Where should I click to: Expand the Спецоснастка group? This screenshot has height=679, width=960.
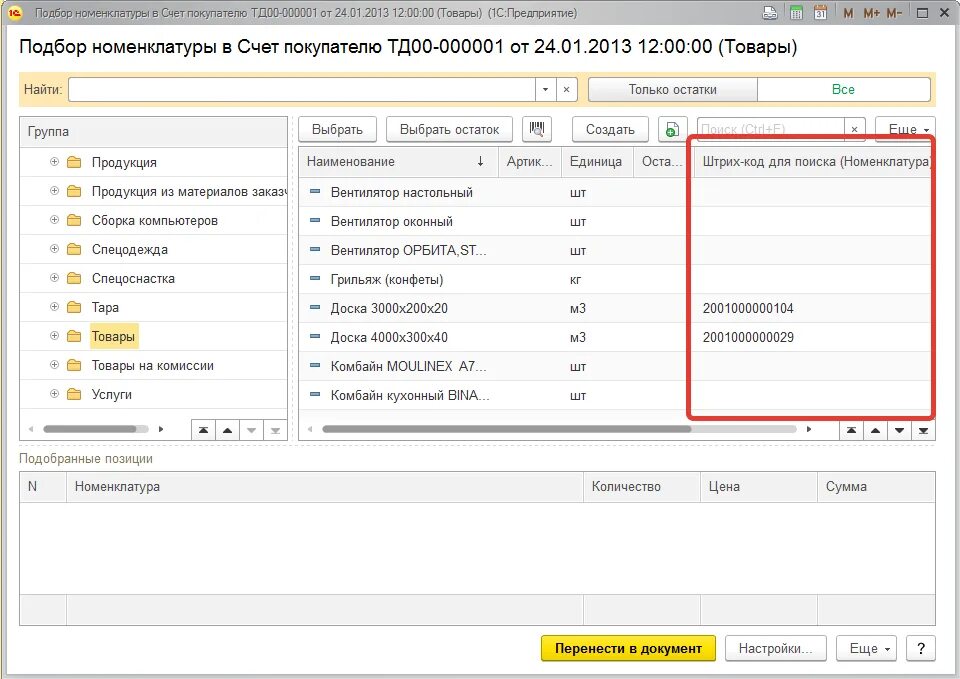[x=54, y=277]
